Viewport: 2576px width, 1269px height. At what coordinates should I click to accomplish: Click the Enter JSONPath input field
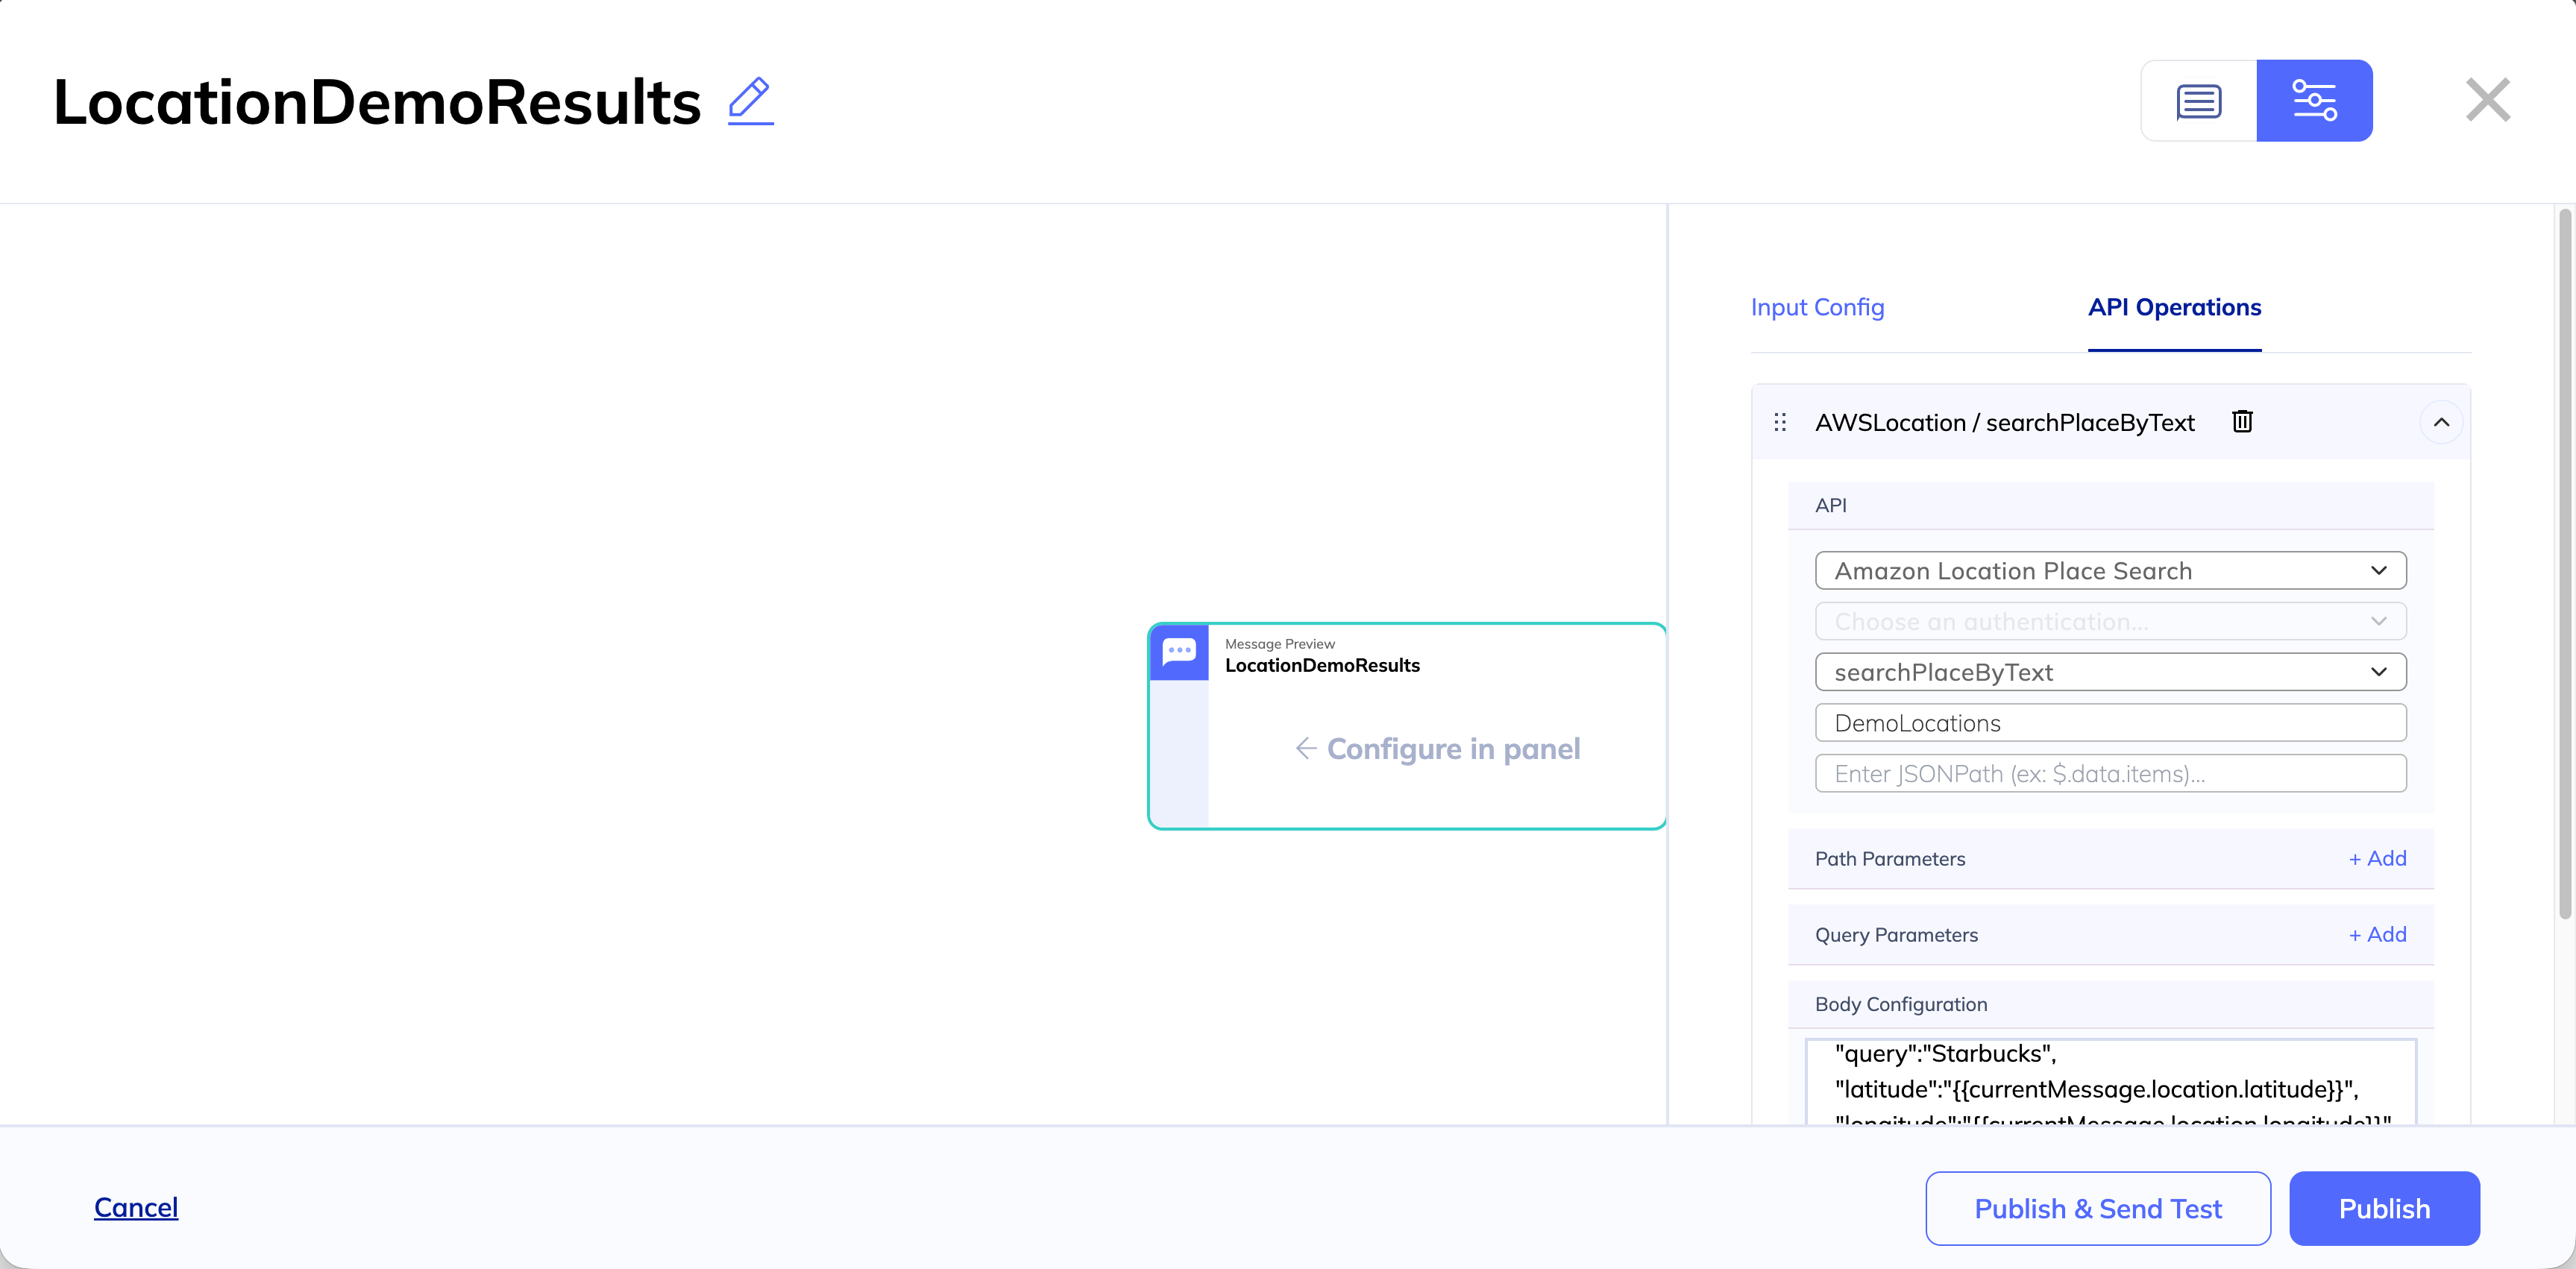pos(2110,774)
